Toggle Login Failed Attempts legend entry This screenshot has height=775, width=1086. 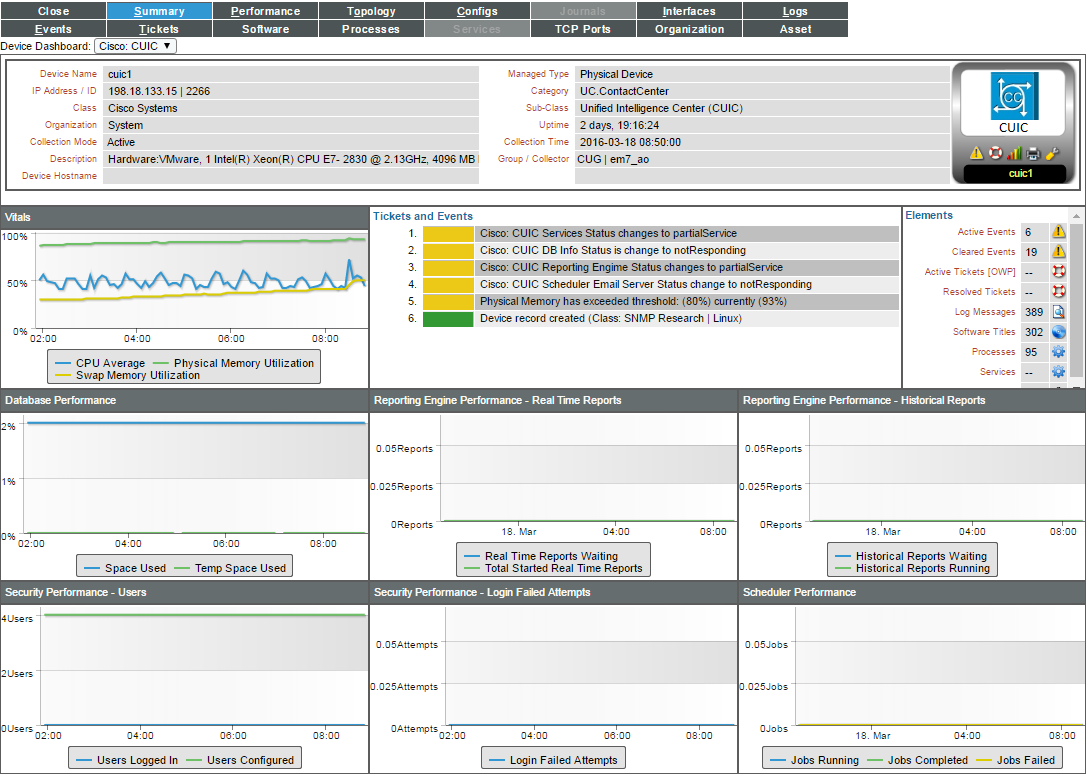(x=553, y=760)
